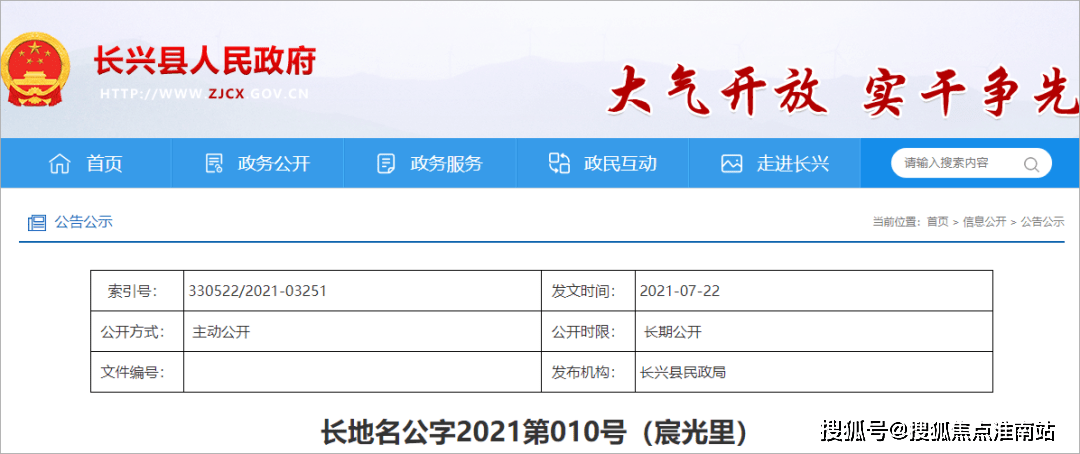The width and height of the screenshot is (1080, 454).
Task: Click the home icon beside 首页
Action: click(60, 164)
